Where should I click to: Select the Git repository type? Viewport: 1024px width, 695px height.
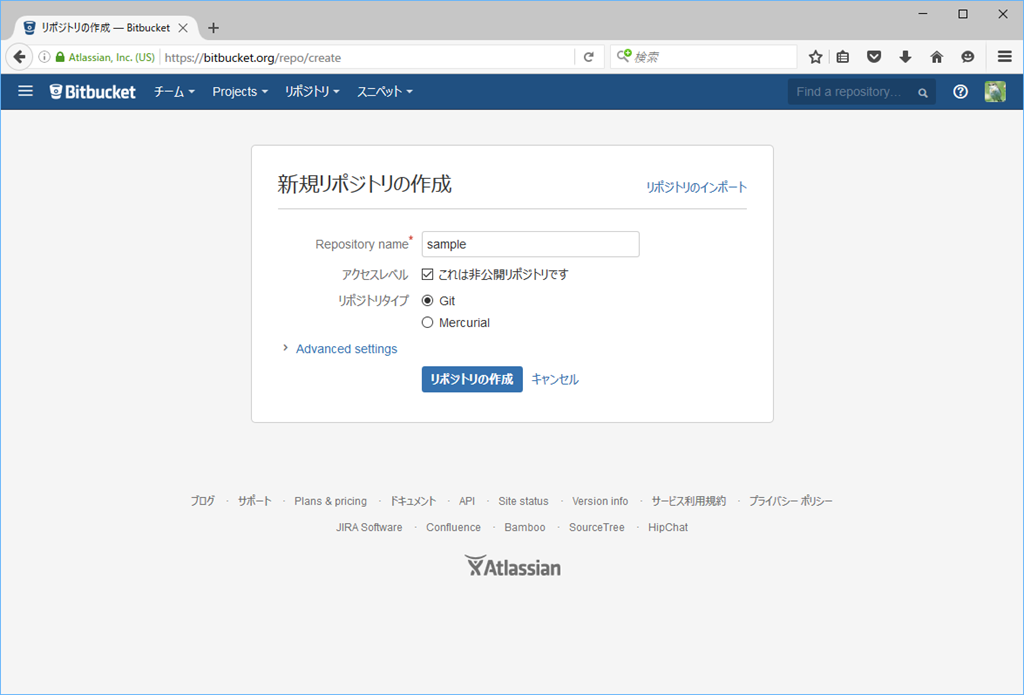click(428, 300)
